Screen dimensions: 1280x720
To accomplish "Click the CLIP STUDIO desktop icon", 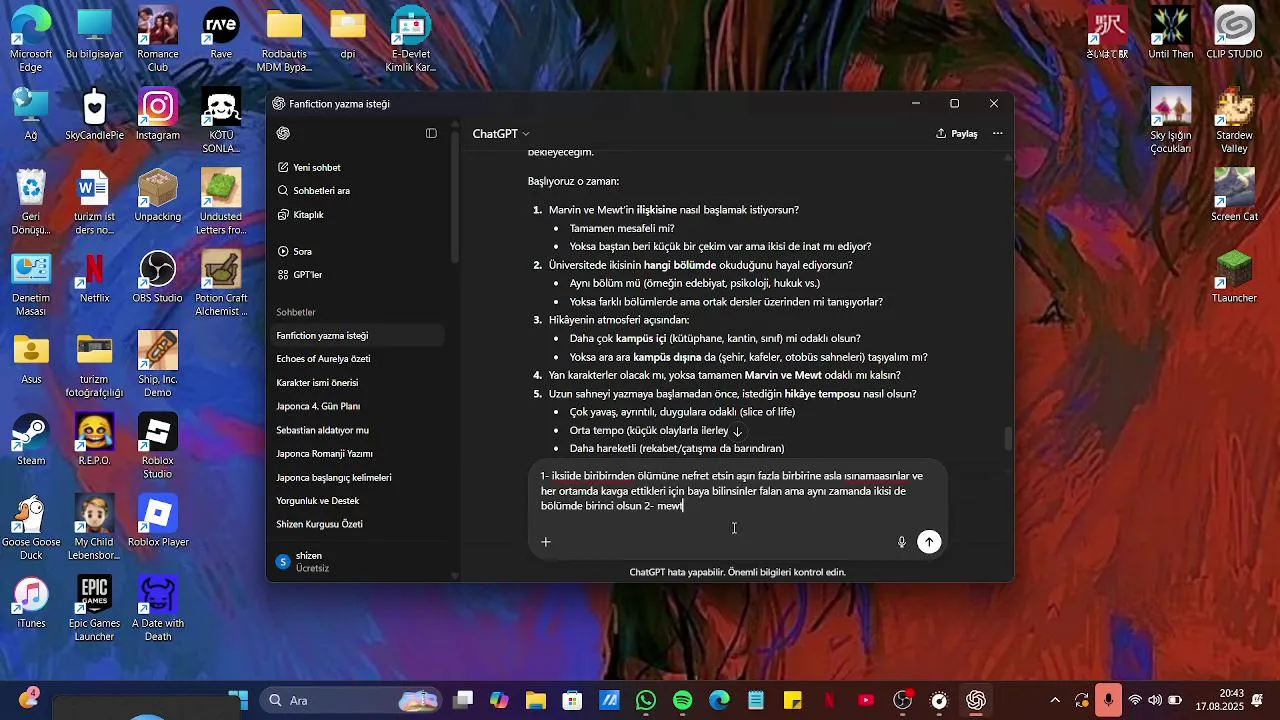I will coord(1234,34).
